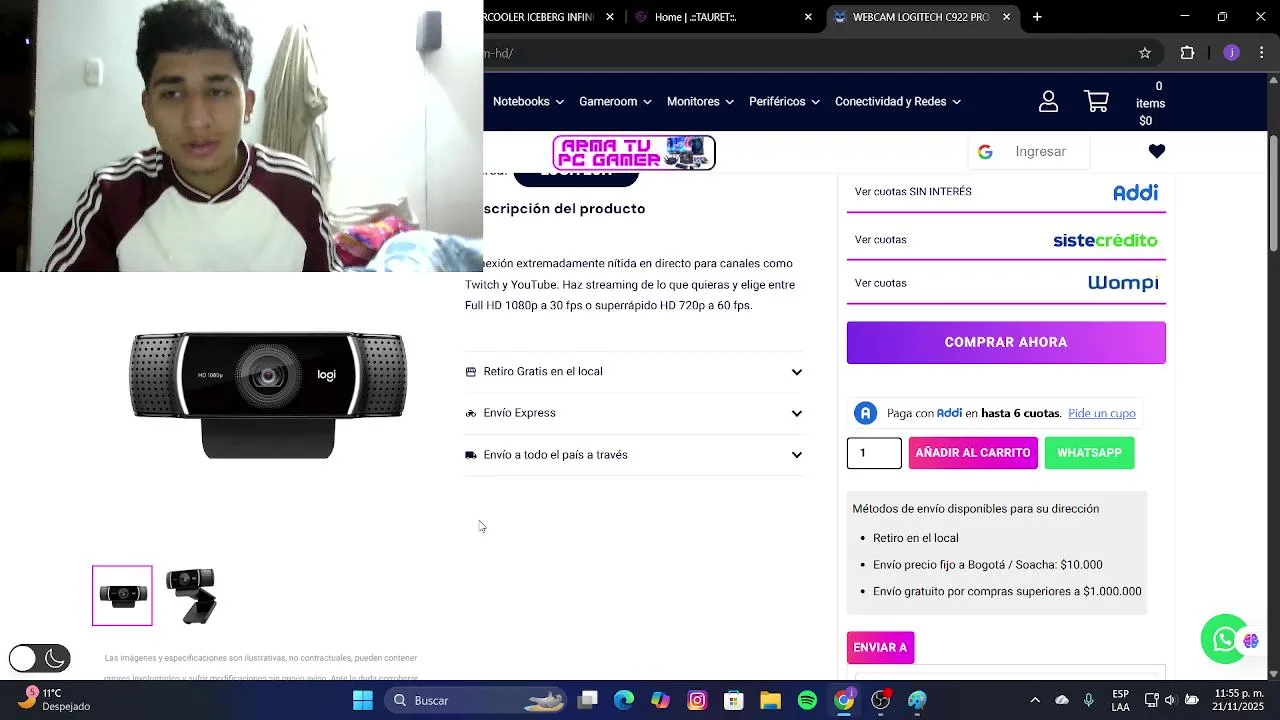
Task: Open the browser extensions puzzle icon
Action: [x=1188, y=53]
